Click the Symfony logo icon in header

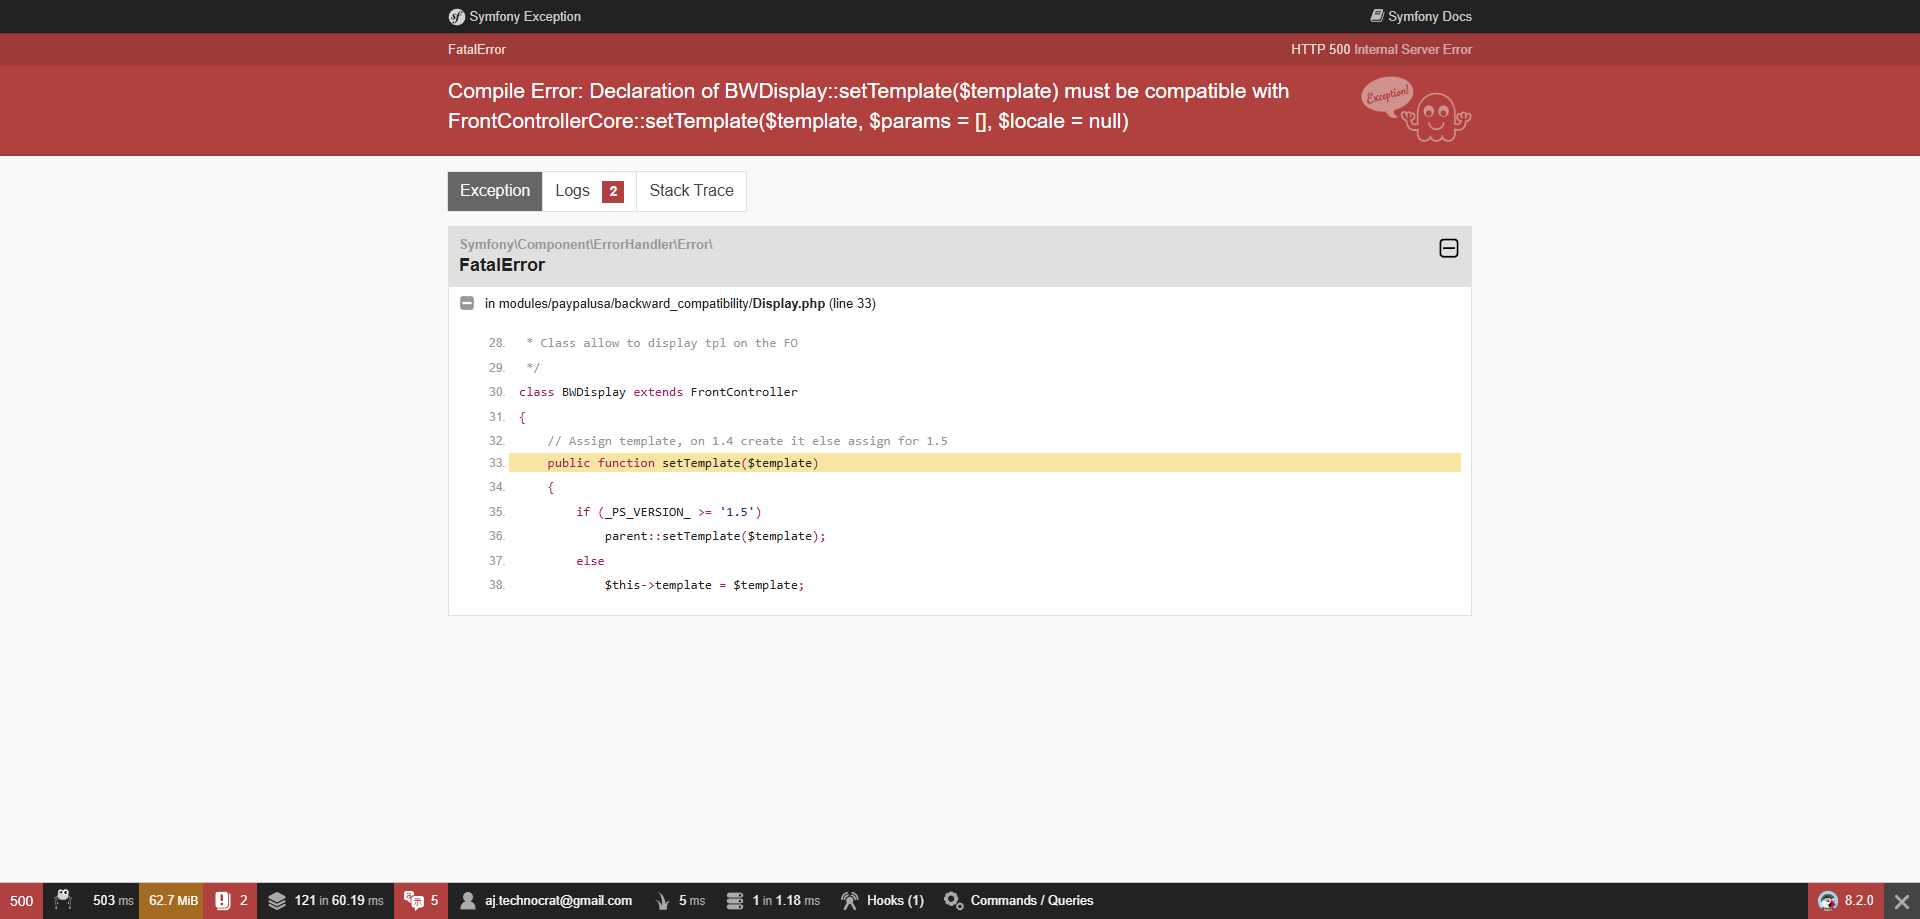(x=457, y=17)
